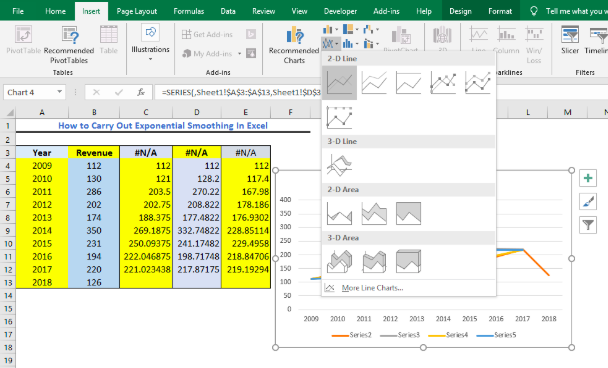Switch to the Home tab

(x=55, y=11)
